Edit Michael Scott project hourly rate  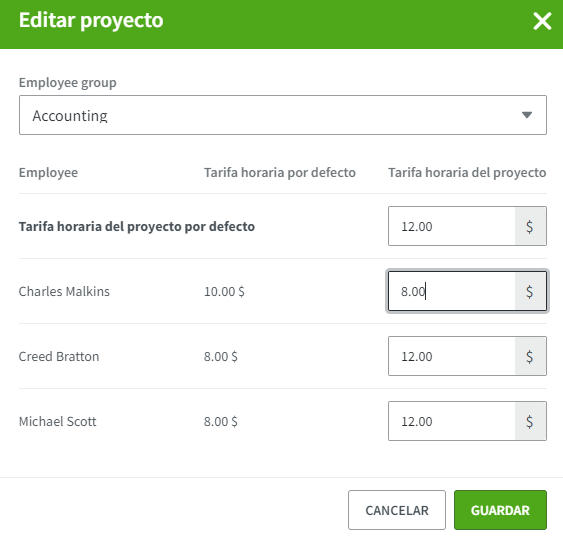point(452,421)
